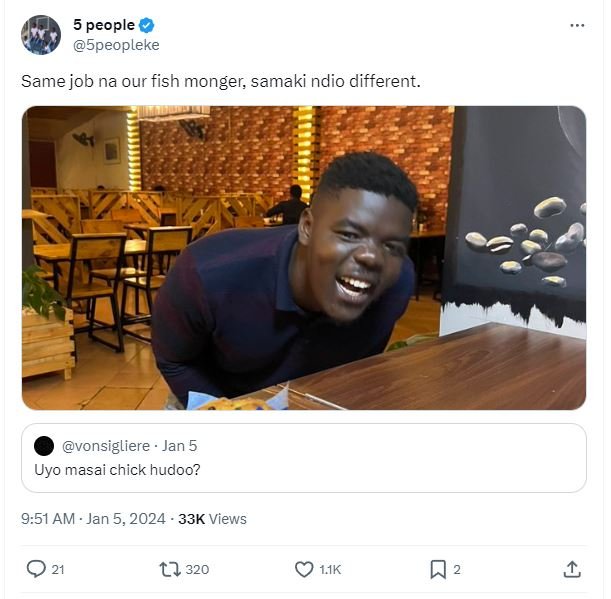The height and width of the screenshot is (599, 611).
Task: Click the 21 replies count
Action: tap(58, 569)
